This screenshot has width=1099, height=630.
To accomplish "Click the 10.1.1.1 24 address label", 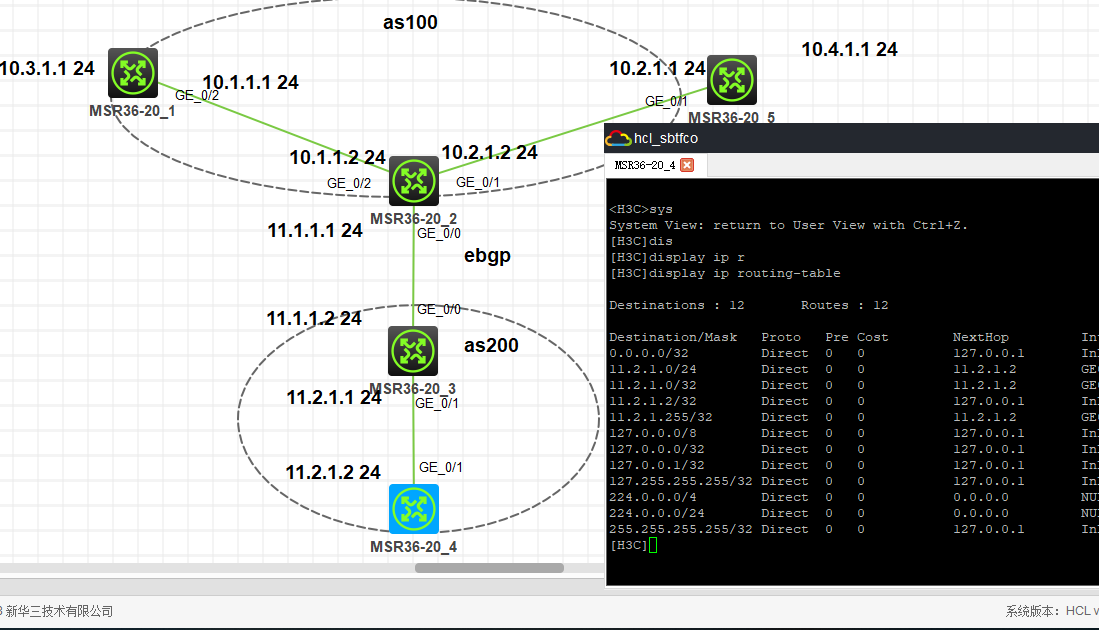I will point(250,83).
